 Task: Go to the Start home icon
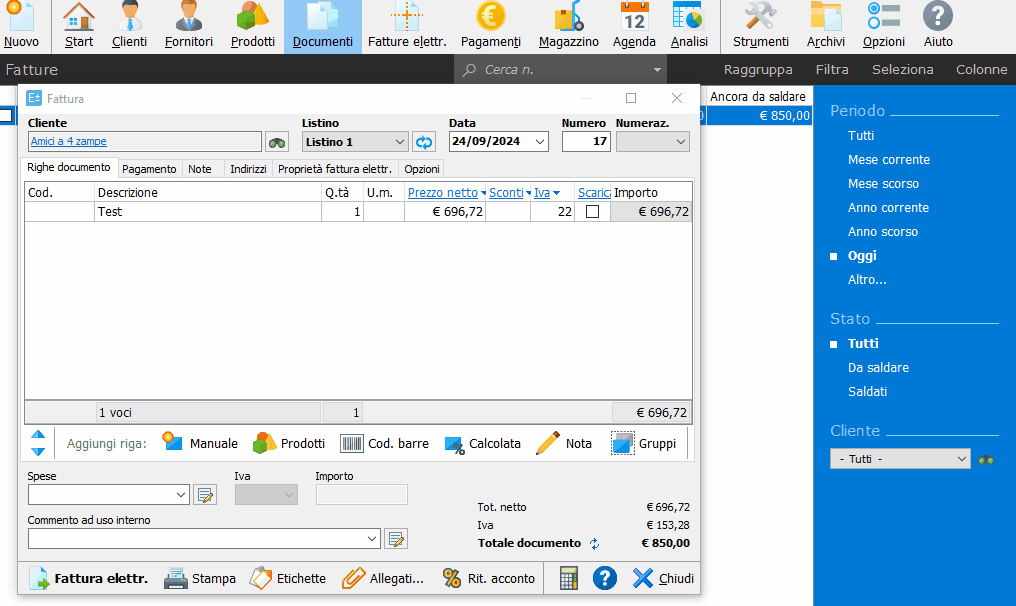pyautogui.click(x=78, y=26)
